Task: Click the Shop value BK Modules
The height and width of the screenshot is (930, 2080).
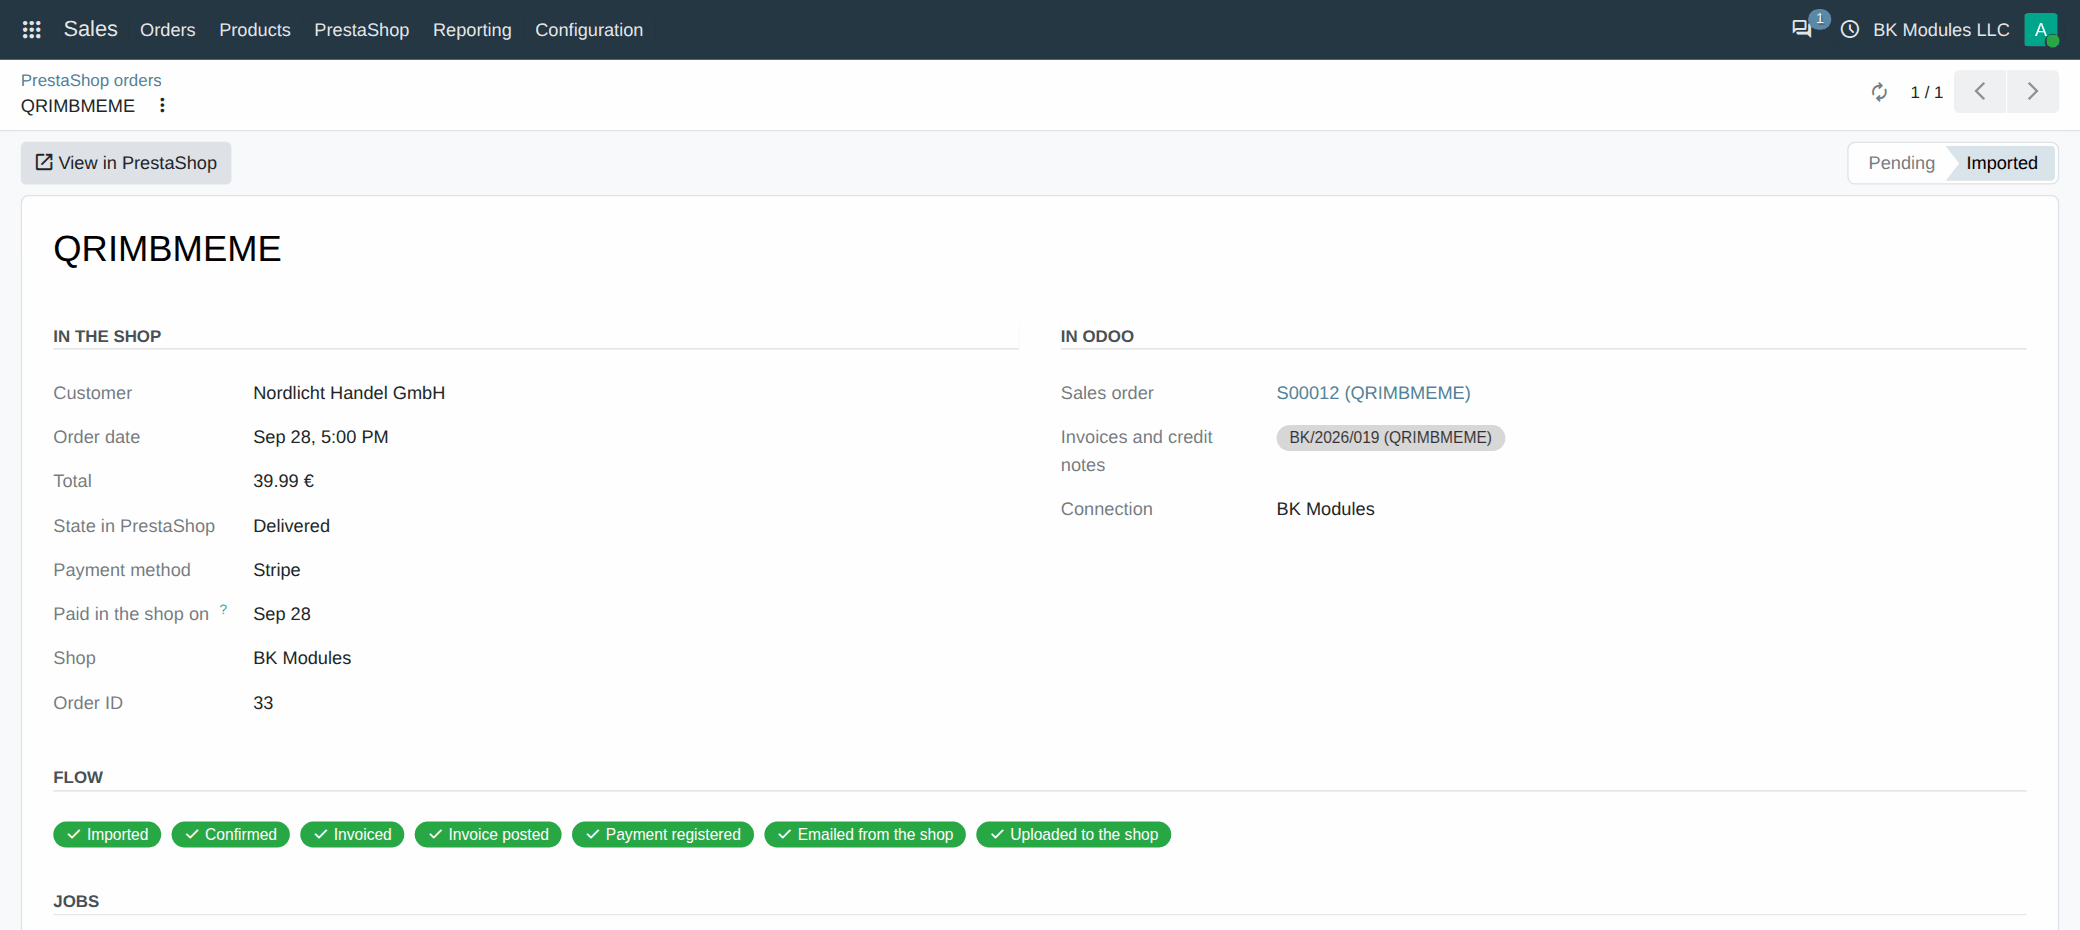Action: pos(302,658)
